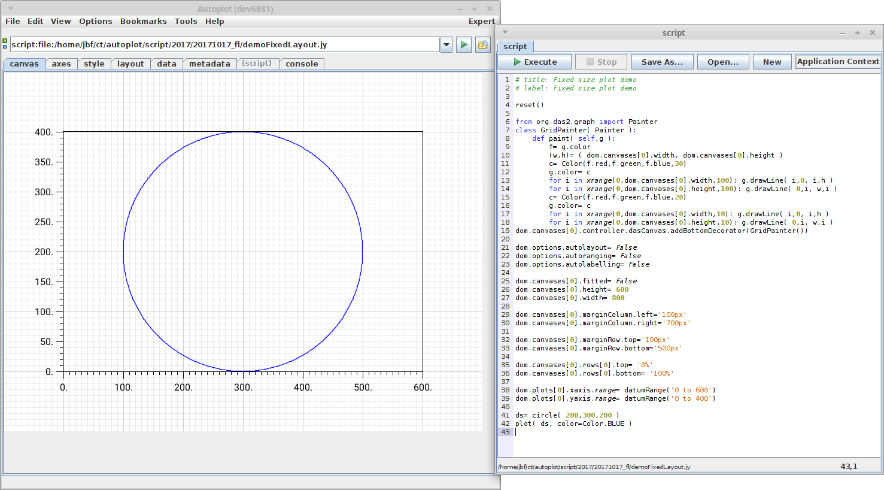The height and width of the screenshot is (490, 884).
Task: Open the Bookmarks menu
Action: (x=144, y=21)
